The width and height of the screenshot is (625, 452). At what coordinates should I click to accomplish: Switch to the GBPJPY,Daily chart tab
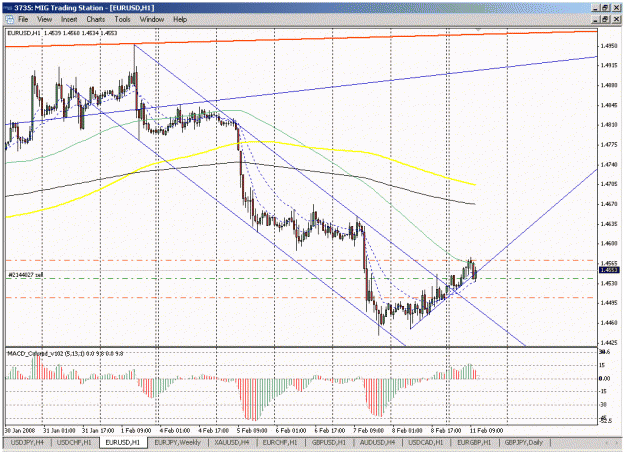coord(524,442)
